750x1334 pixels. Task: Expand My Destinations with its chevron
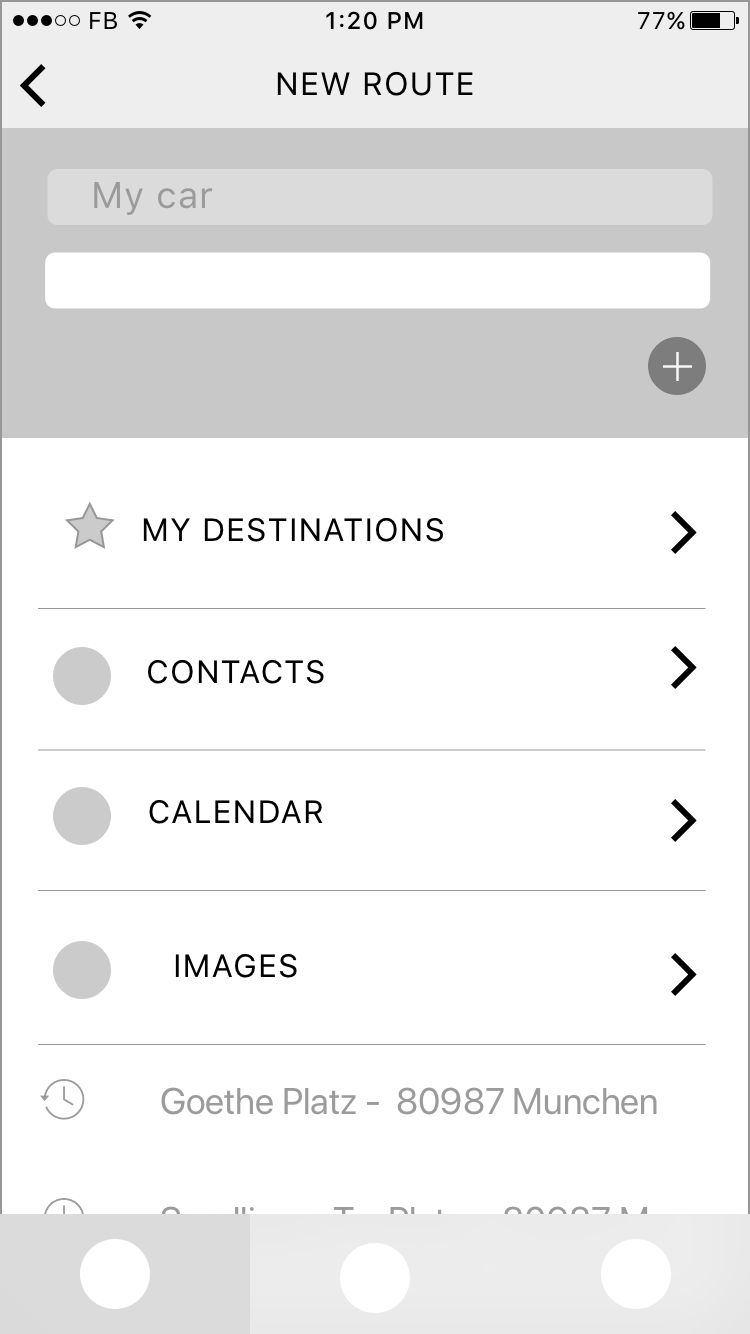click(x=683, y=532)
